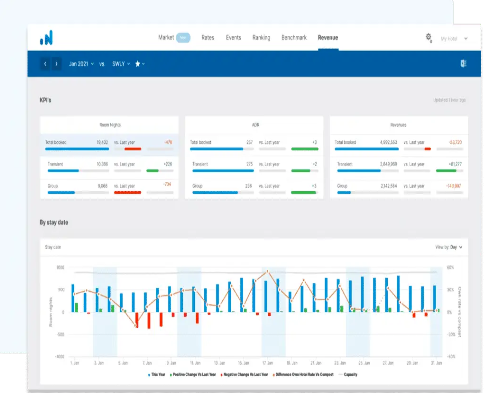Click the star favorites icon
502x393 pixels.
[139, 64]
